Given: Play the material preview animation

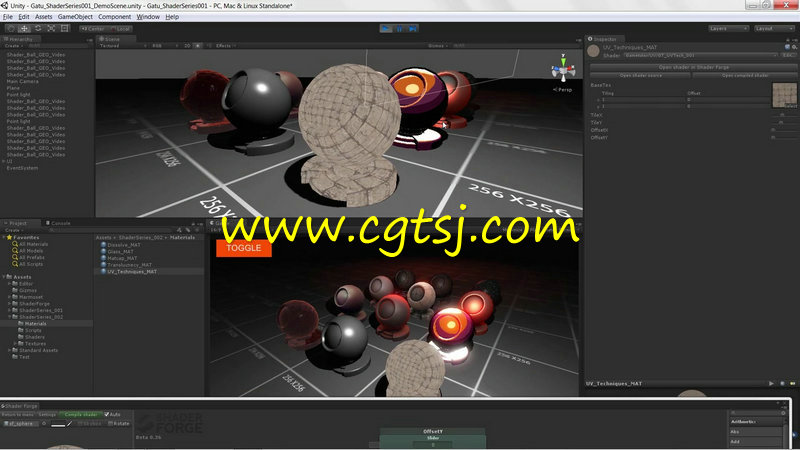Looking at the screenshot, I should coord(771,383).
